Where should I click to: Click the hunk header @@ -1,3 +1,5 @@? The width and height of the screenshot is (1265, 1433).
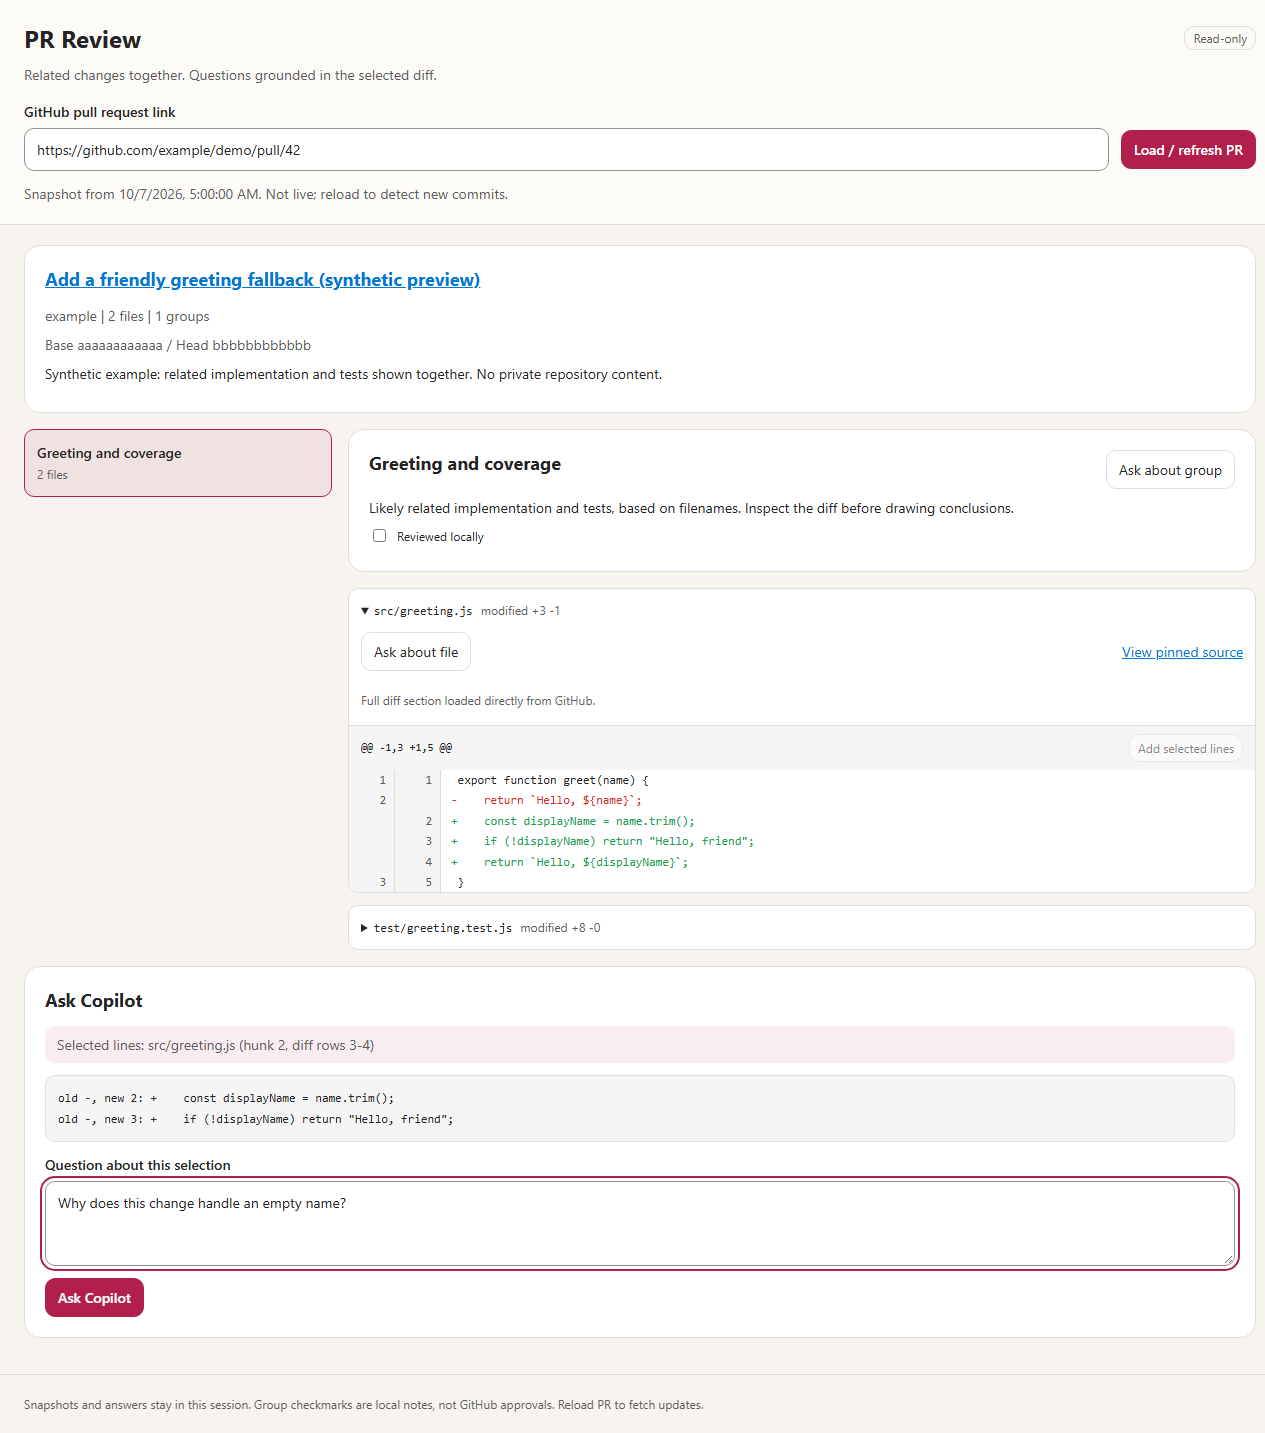406,748
